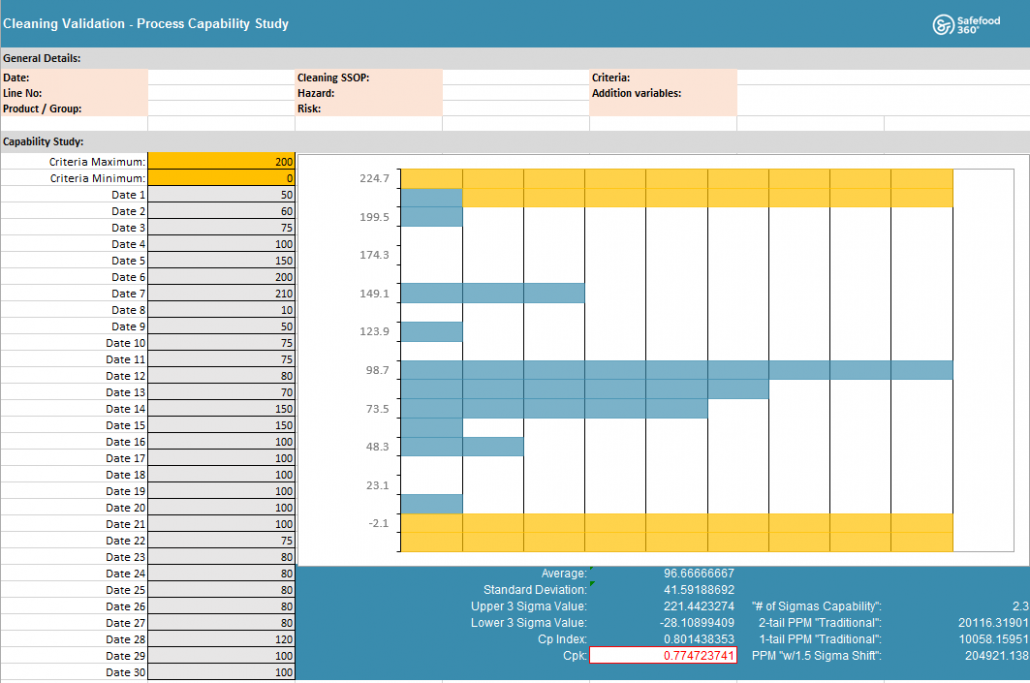Select the PPM w/1.5 Sigma Shift value

(990, 656)
